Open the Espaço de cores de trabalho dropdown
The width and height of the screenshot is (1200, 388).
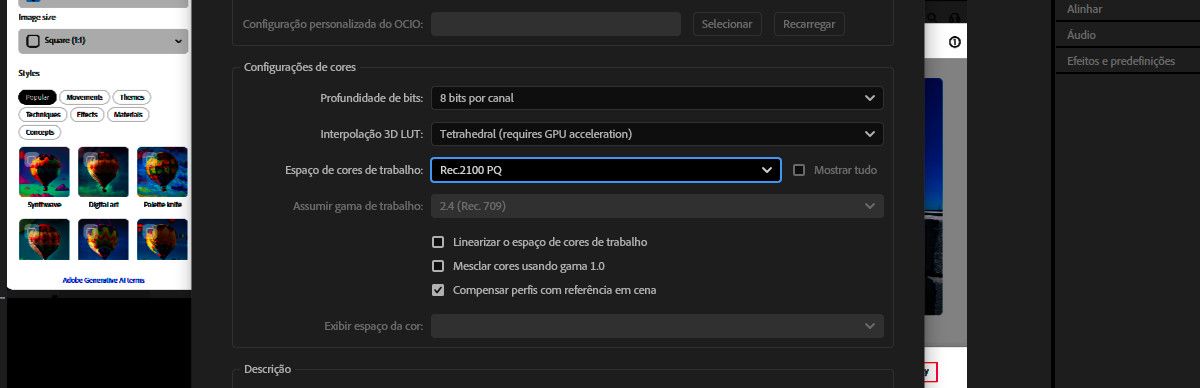tap(605, 170)
